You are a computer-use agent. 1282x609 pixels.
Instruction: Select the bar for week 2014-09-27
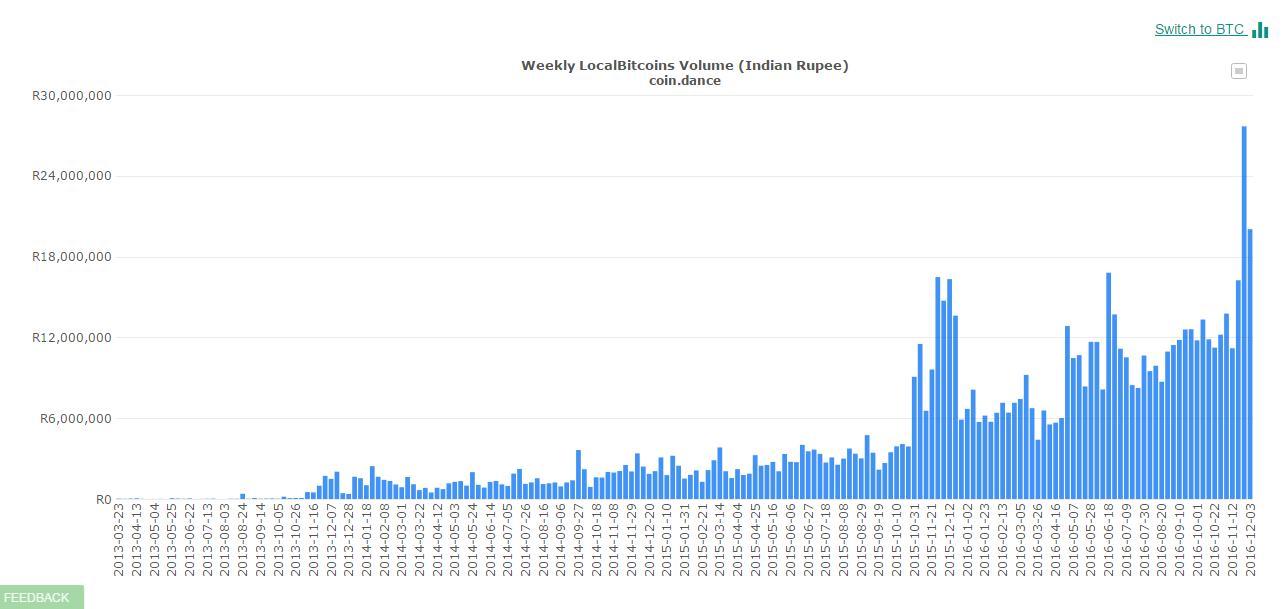tap(578, 474)
